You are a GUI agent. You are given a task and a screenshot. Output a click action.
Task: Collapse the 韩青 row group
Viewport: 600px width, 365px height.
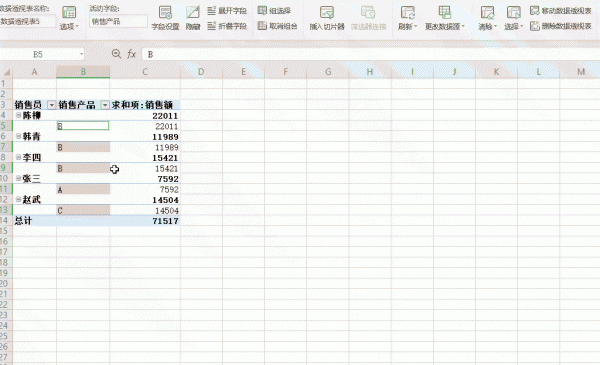pyautogui.click(x=18, y=136)
